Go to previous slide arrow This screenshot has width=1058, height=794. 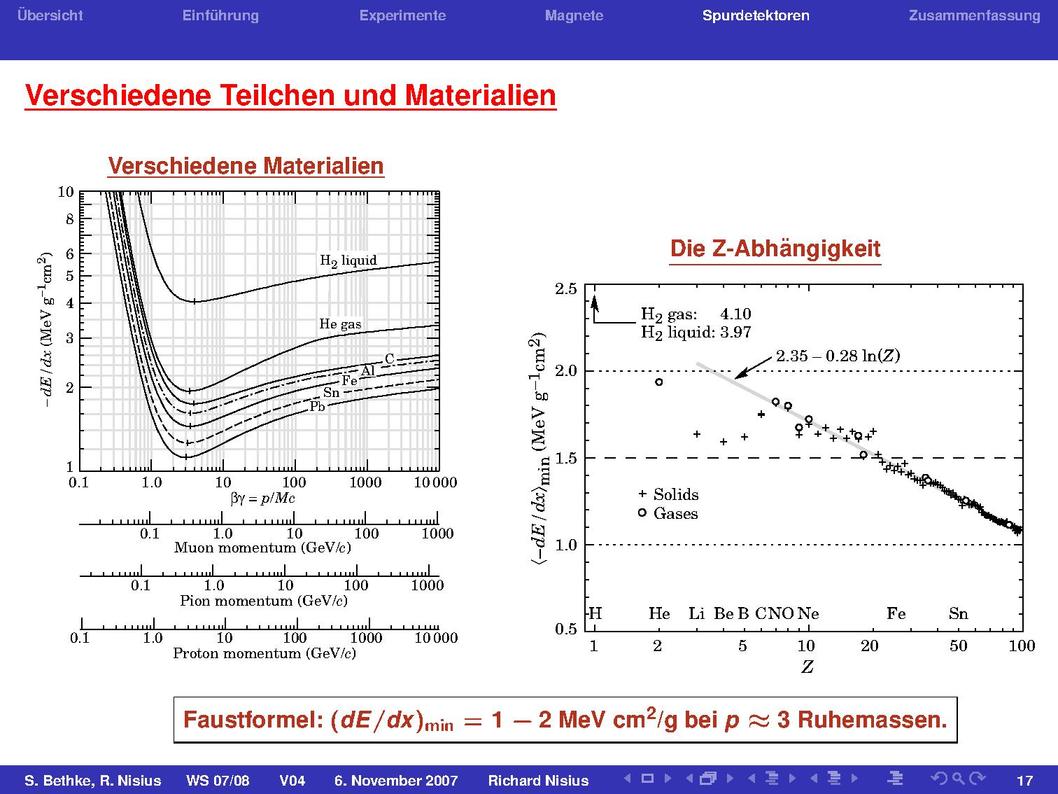click(628, 778)
